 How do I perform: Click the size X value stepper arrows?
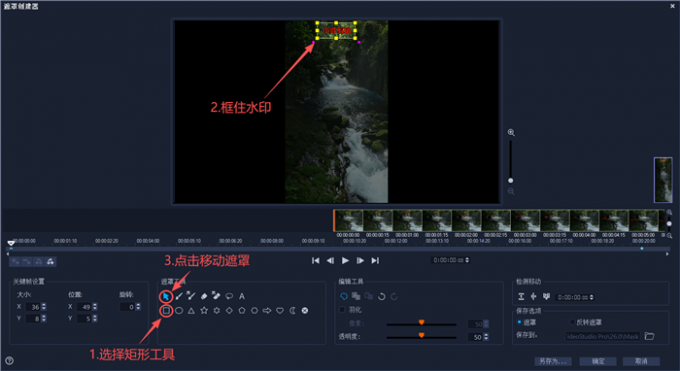point(44,307)
